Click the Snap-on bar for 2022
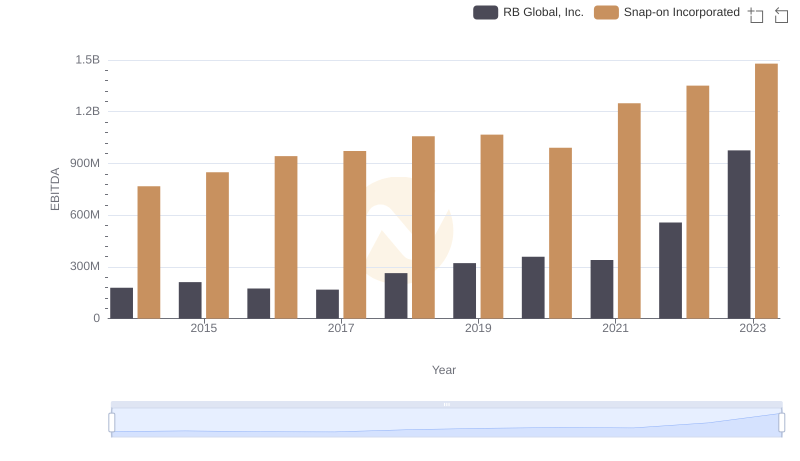Screen dimensions: 800x461 tap(698, 202)
